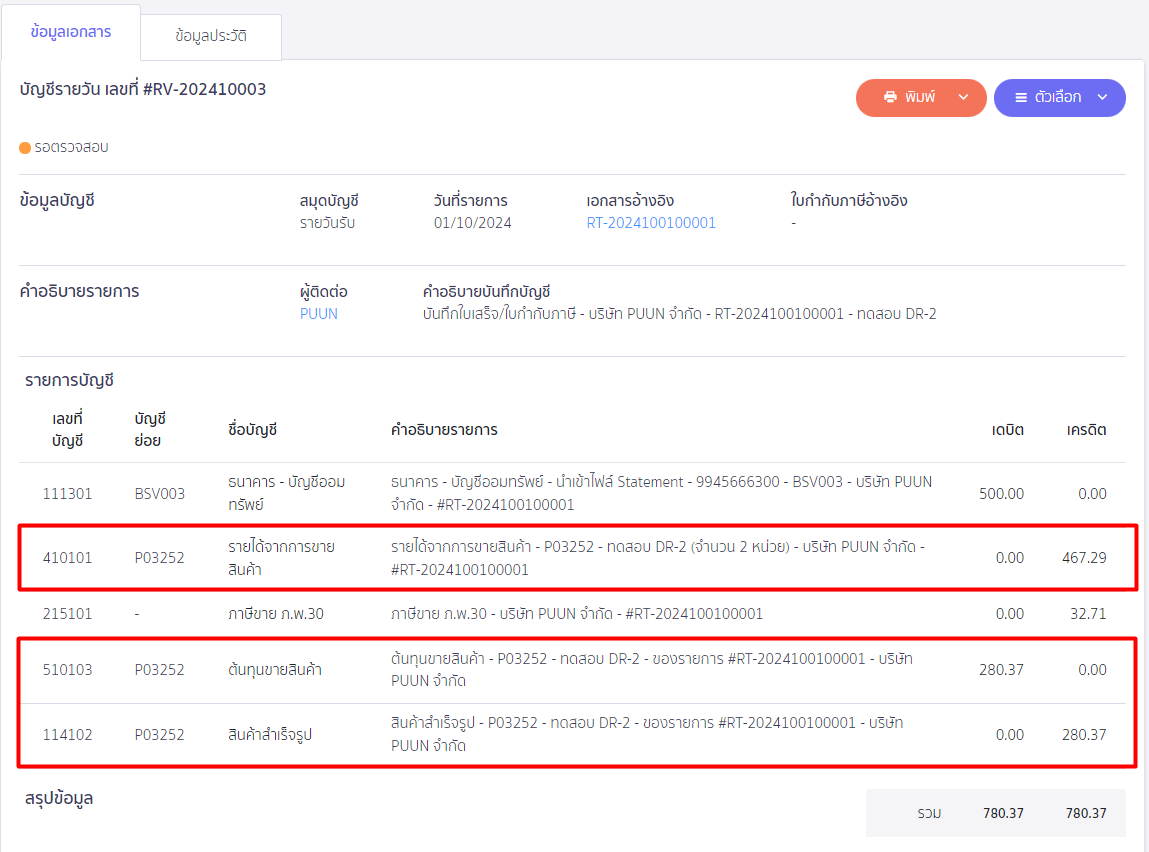Image resolution: width=1149 pixels, height=852 pixels.
Task: Click credit amount 280.37 in 114102 row
Action: click(x=1084, y=735)
